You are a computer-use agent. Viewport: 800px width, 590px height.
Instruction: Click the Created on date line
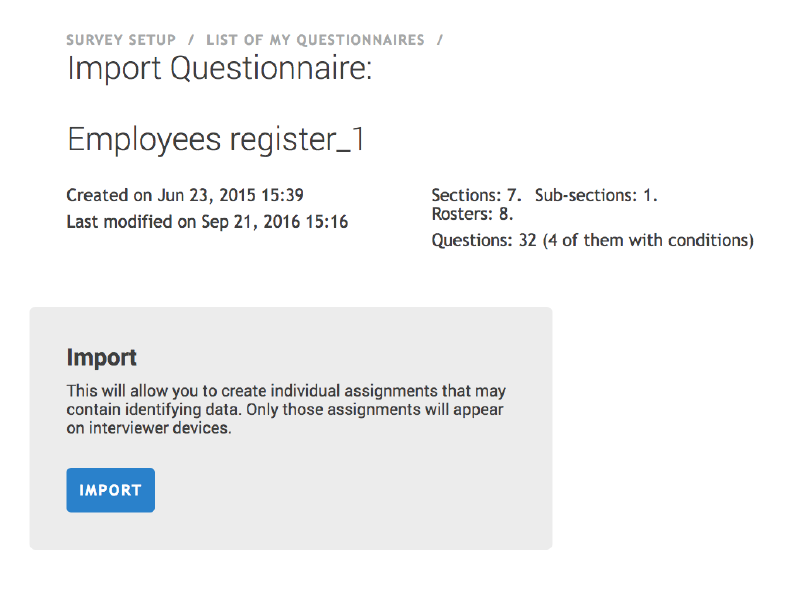(x=185, y=195)
